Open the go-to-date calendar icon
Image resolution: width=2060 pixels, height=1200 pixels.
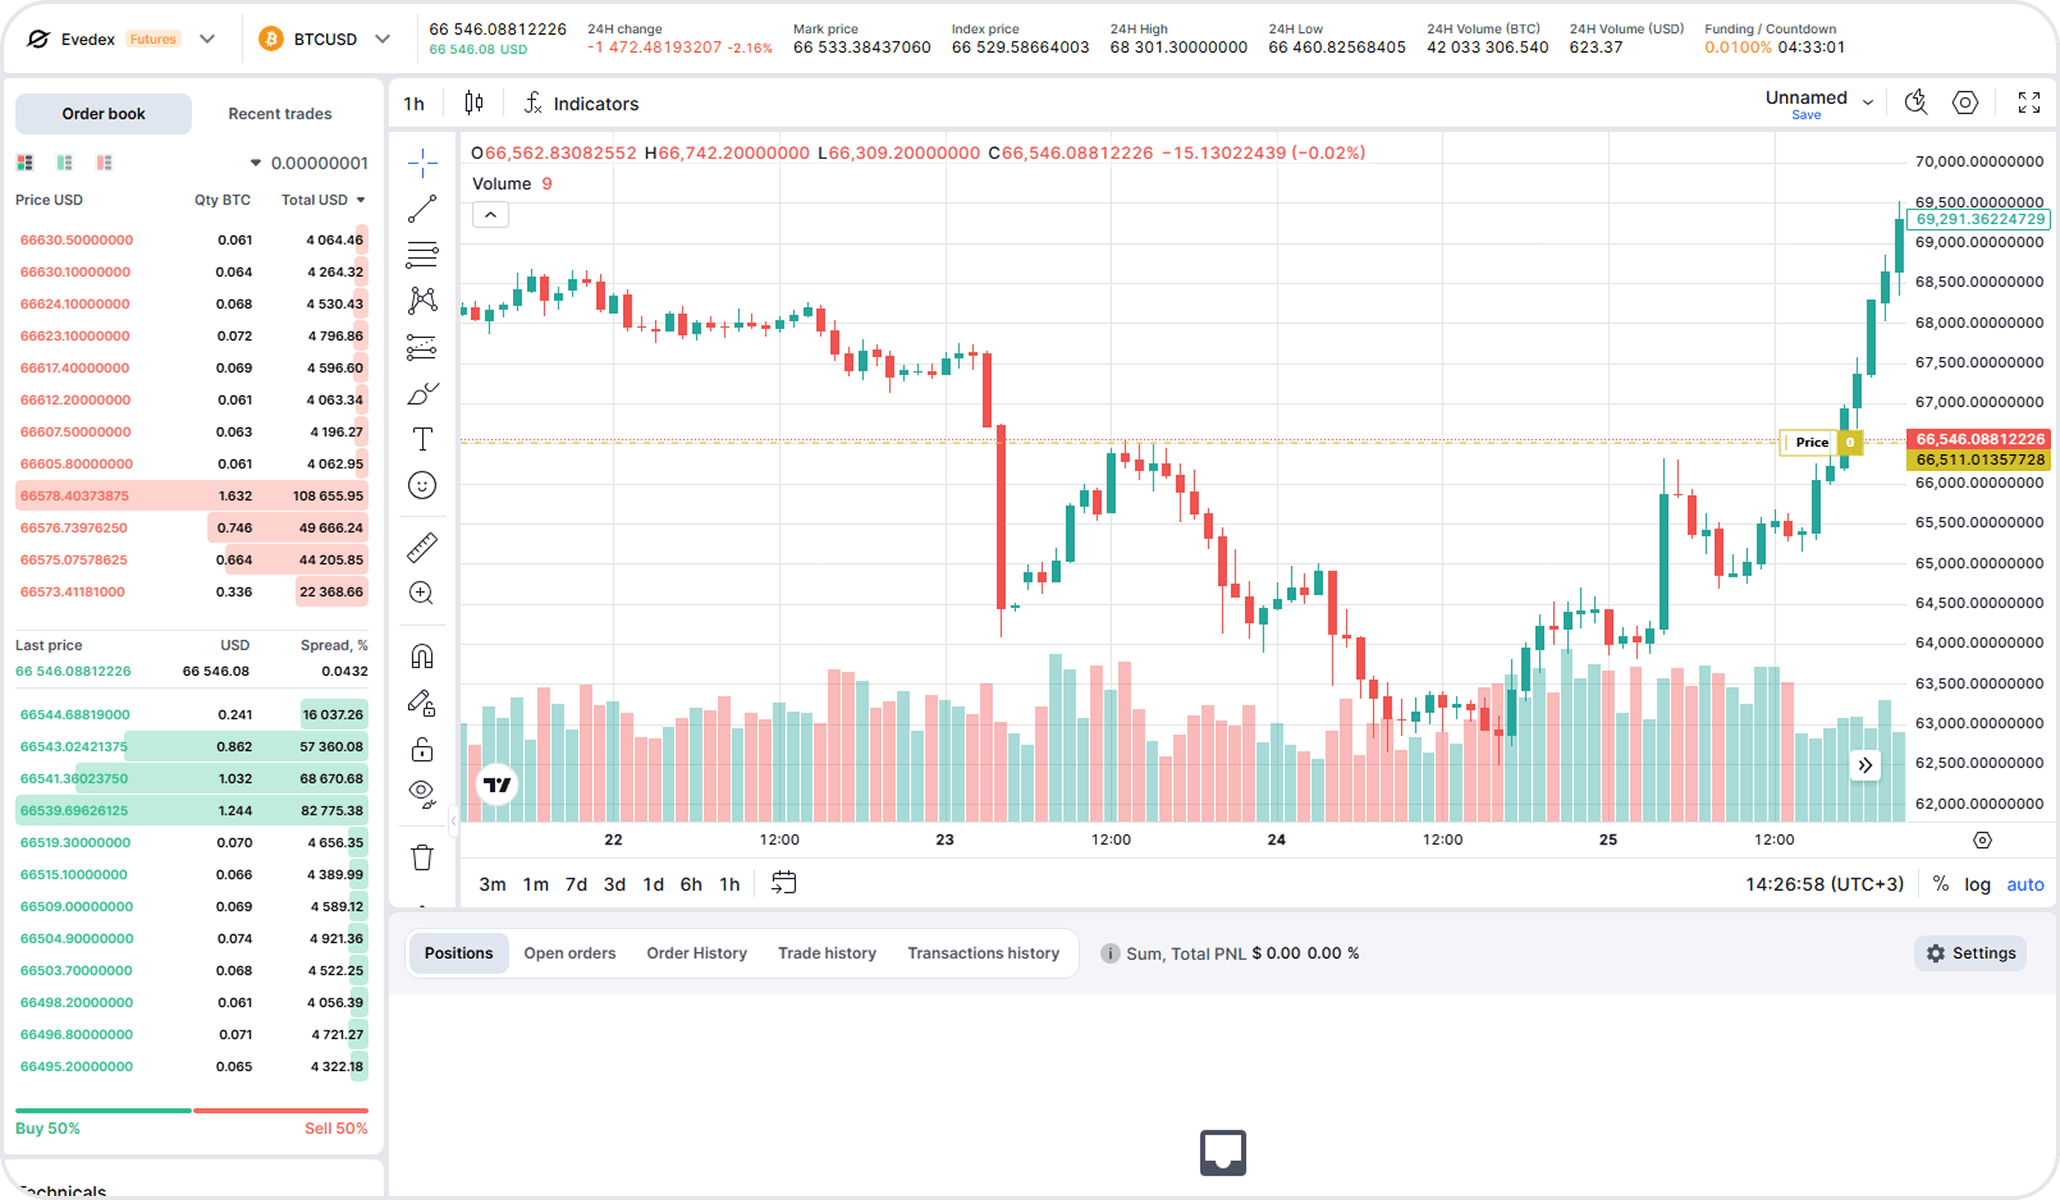tap(784, 883)
